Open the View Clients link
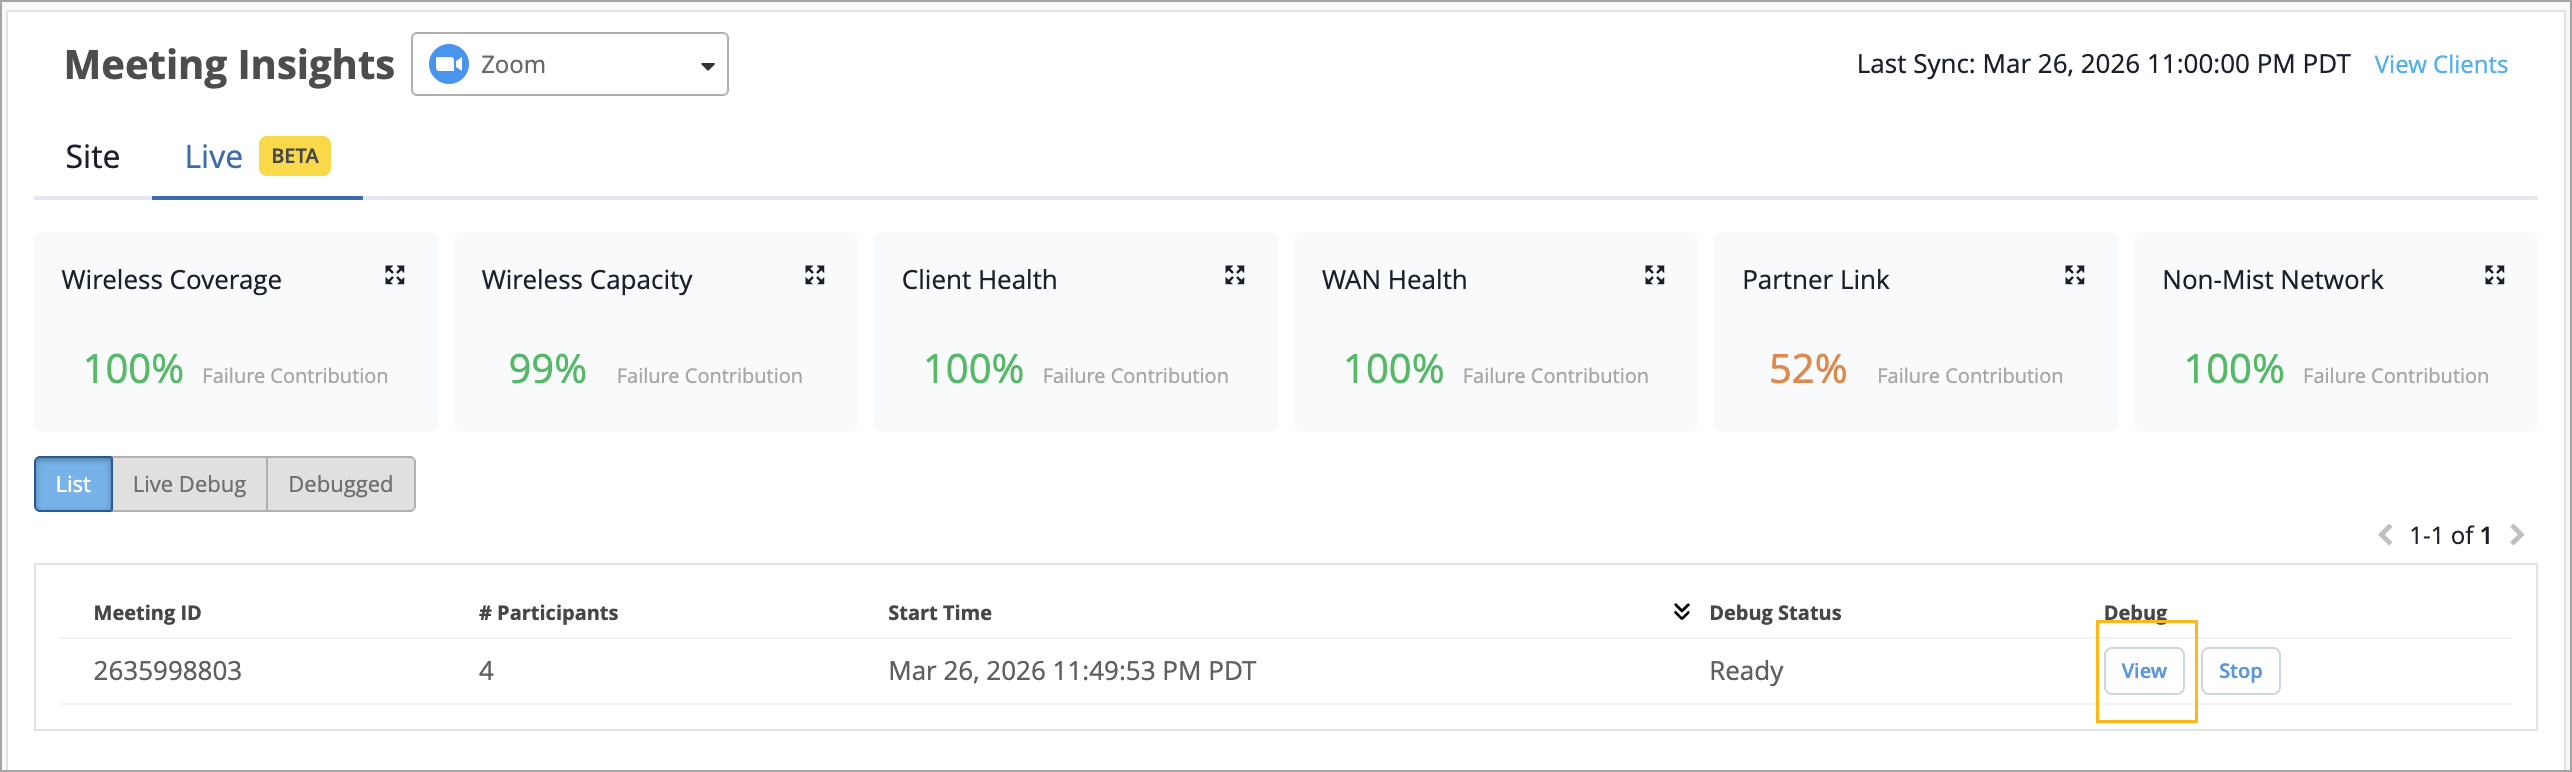The height and width of the screenshot is (772, 2572). (x=2441, y=65)
